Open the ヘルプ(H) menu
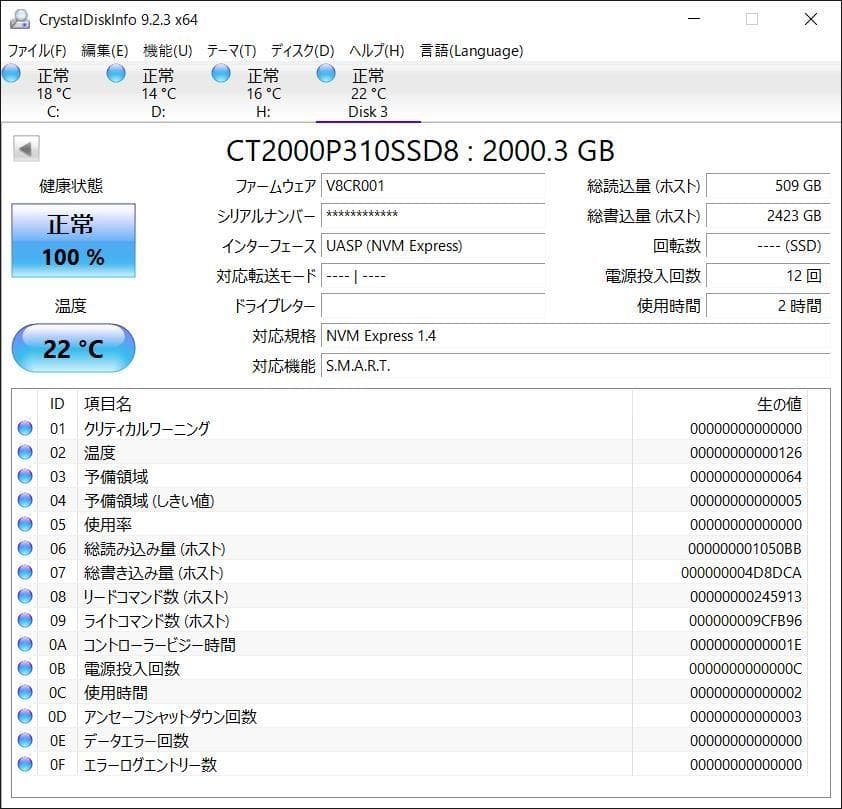The height and width of the screenshot is (809, 842). click(x=376, y=50)
